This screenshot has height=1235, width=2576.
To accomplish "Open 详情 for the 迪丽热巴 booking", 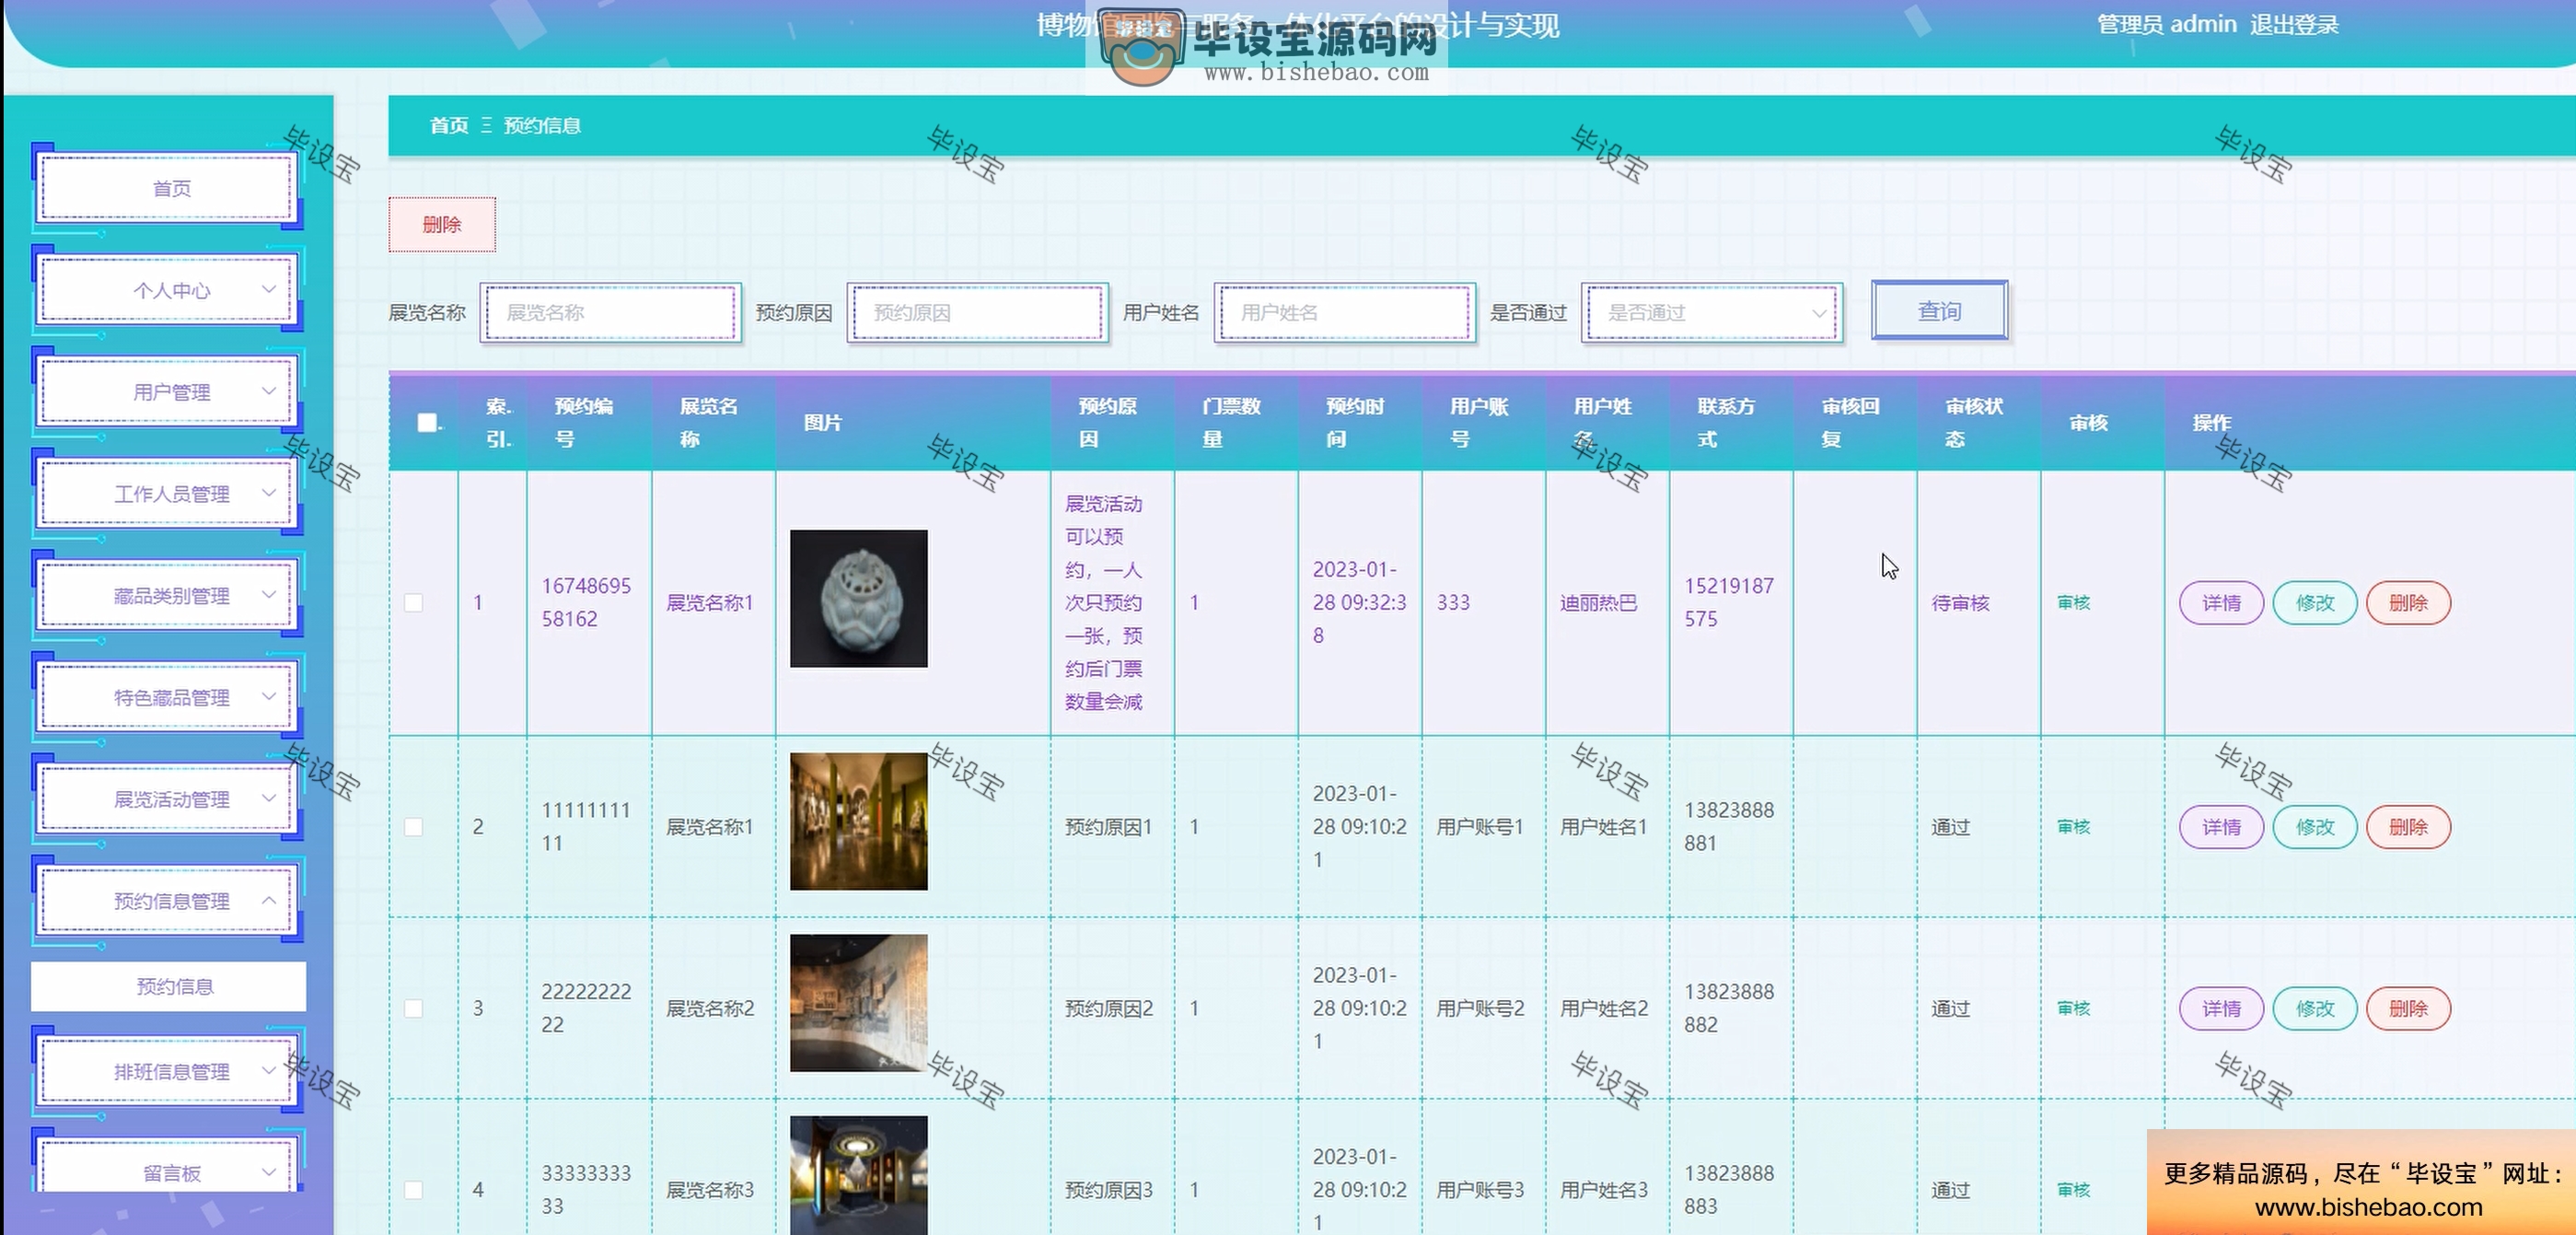I will pyautogui.click(x=2221, y=603).
